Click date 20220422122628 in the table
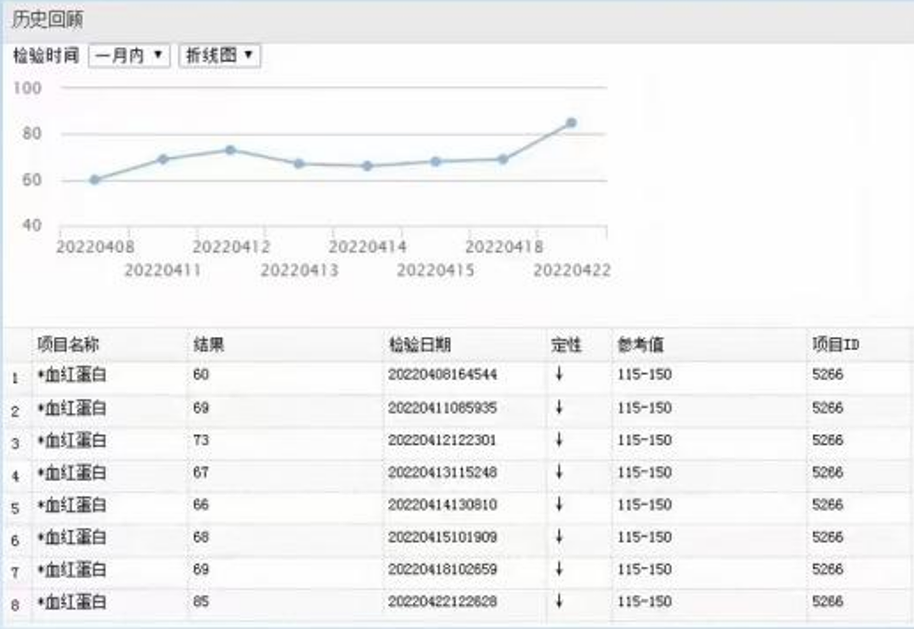Screen dimensions: 914x629 tap(442, 602)
